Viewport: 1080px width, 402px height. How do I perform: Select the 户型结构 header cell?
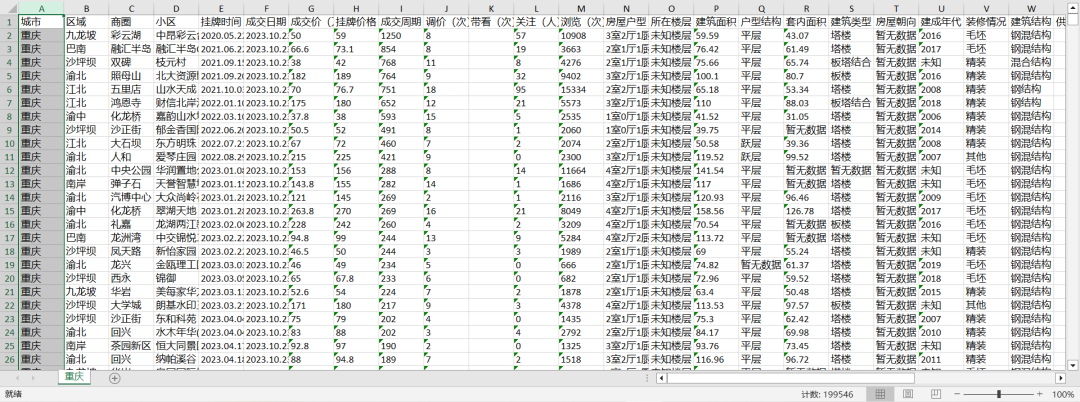click(x=761, y=21)
